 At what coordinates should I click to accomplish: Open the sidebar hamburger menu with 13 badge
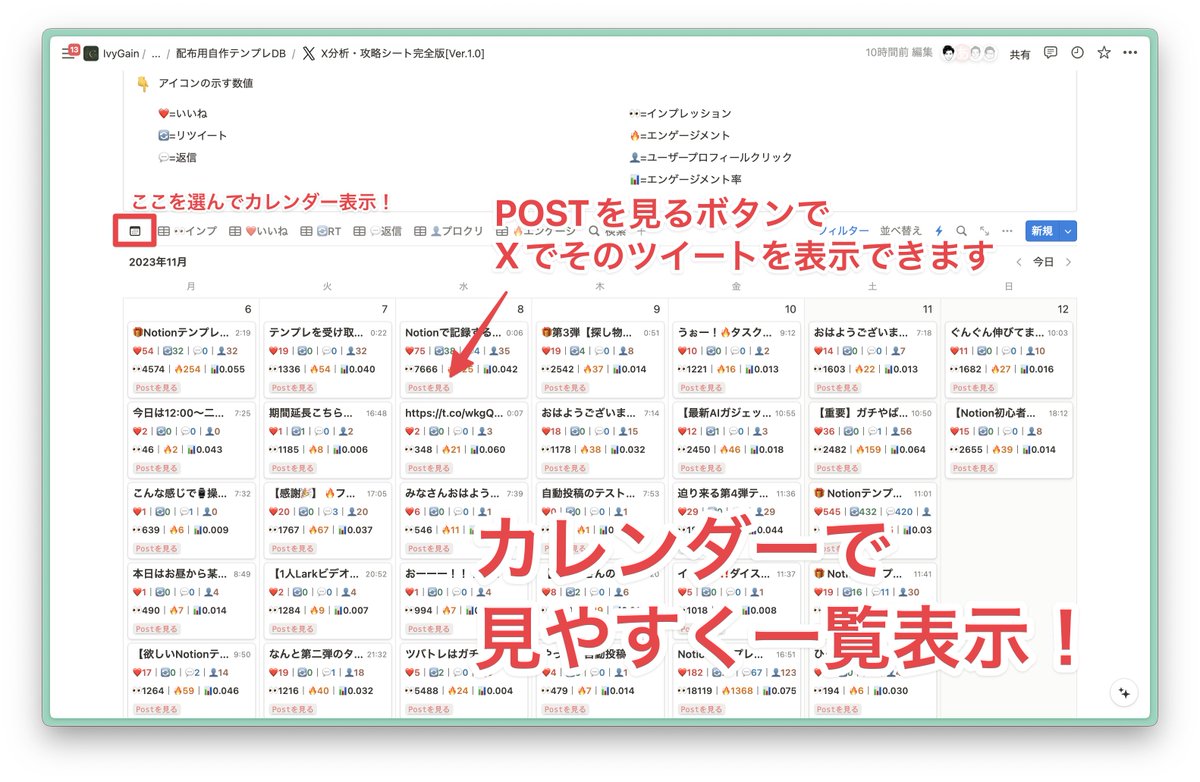[70, 52]
